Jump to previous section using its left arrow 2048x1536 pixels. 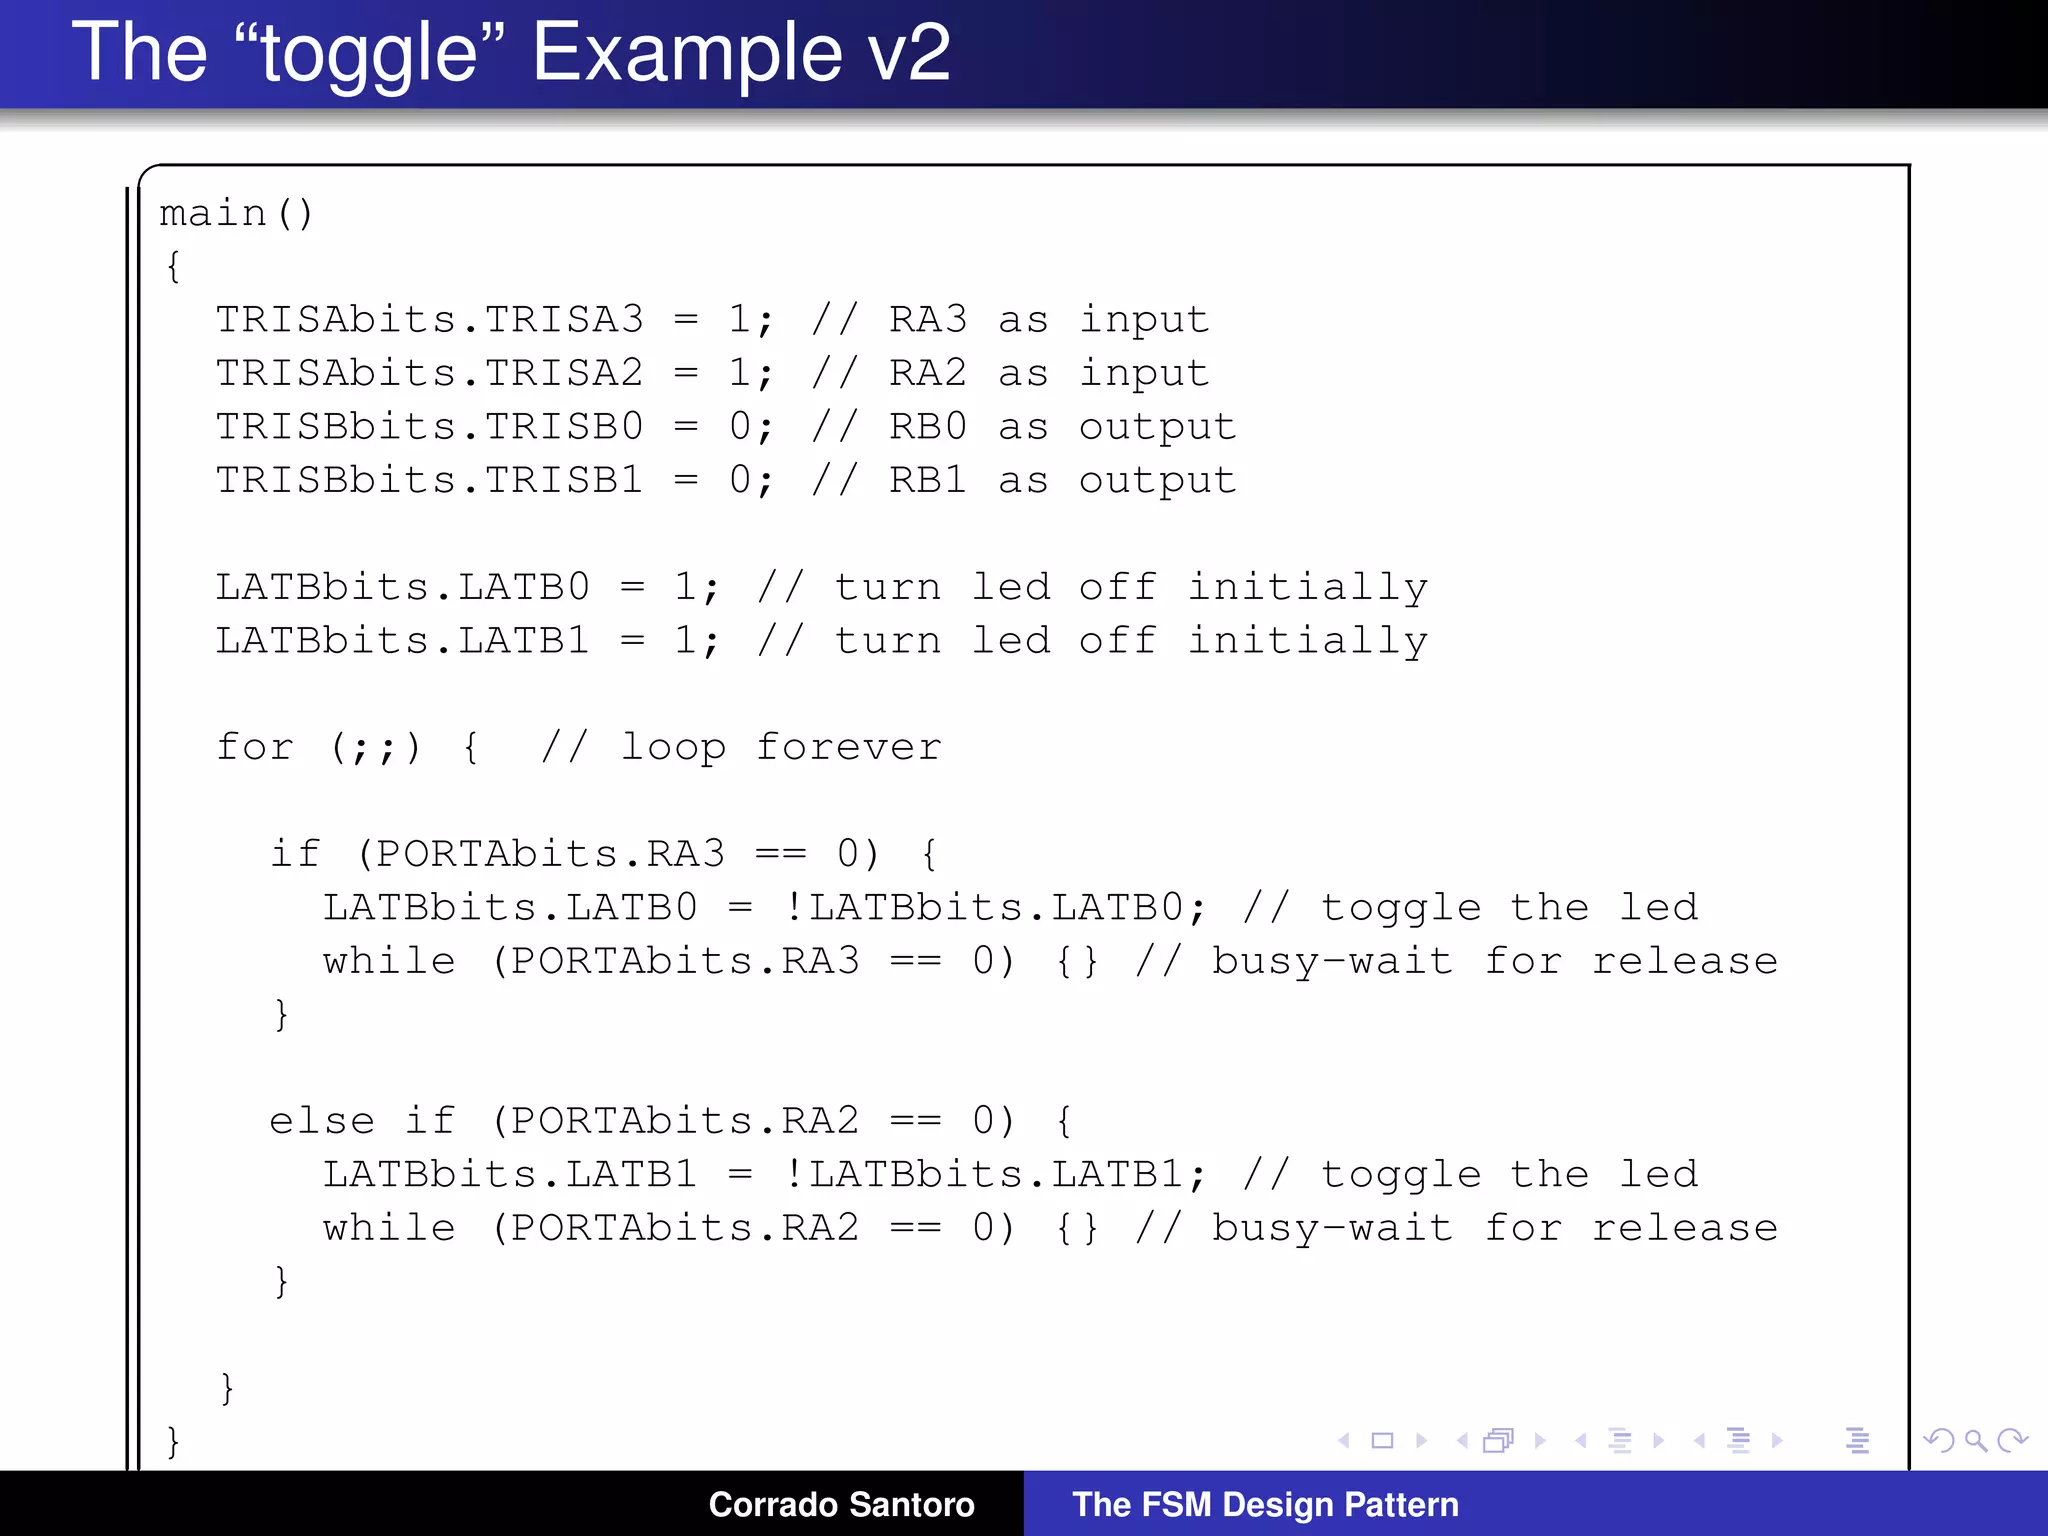tap(1699, 1440)
